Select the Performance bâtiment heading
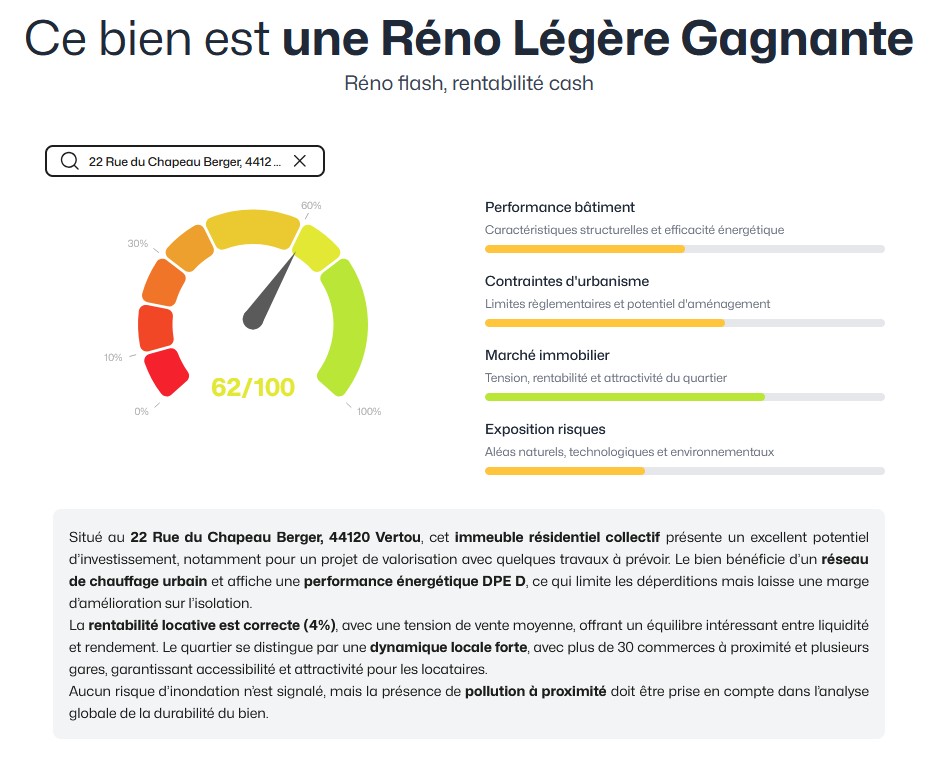Image resolution: width=940 pixels, height=762 pixels. [560, 207]
